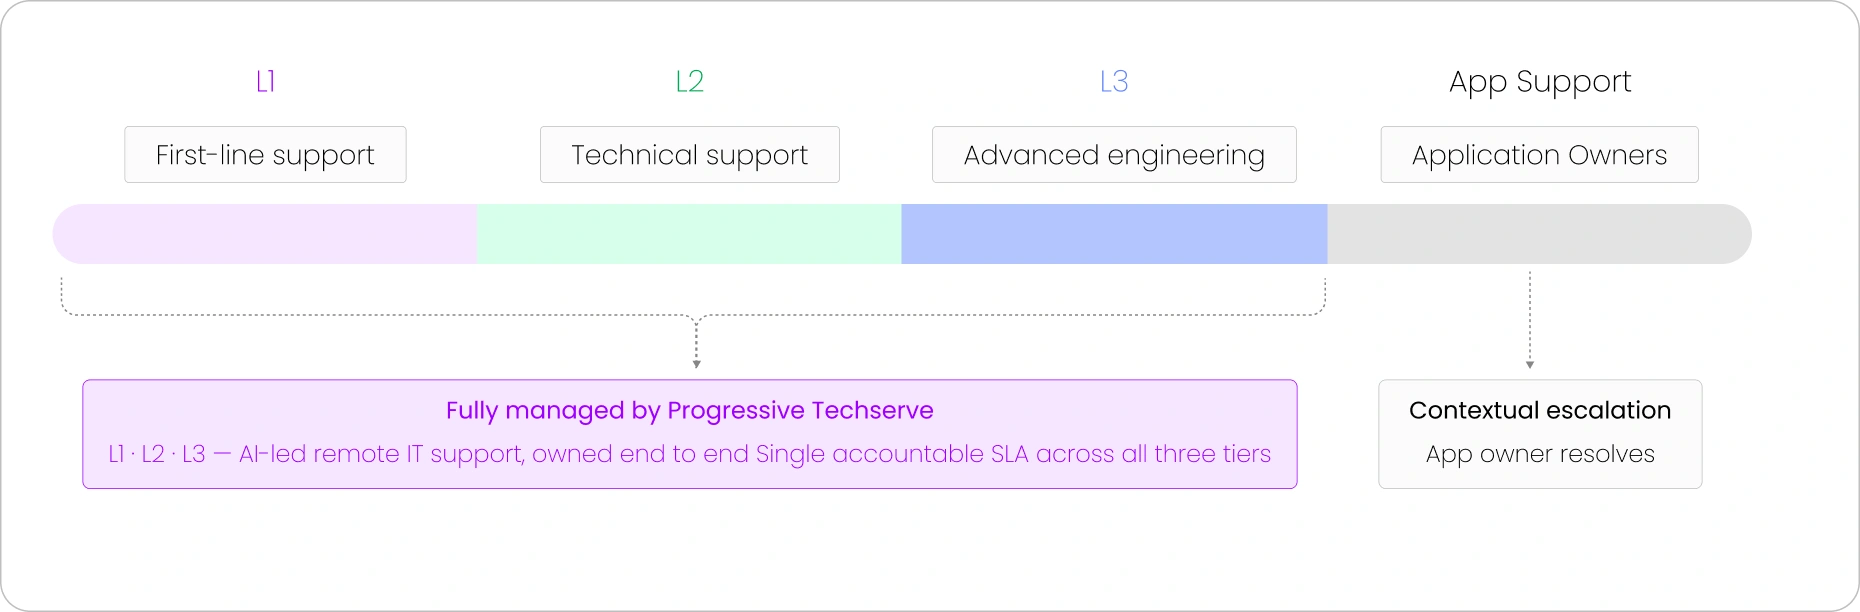This screenshot has width=1860, height=612.
Task: Click the lavender L1 bar segment
Action: (x=265, y=234)
